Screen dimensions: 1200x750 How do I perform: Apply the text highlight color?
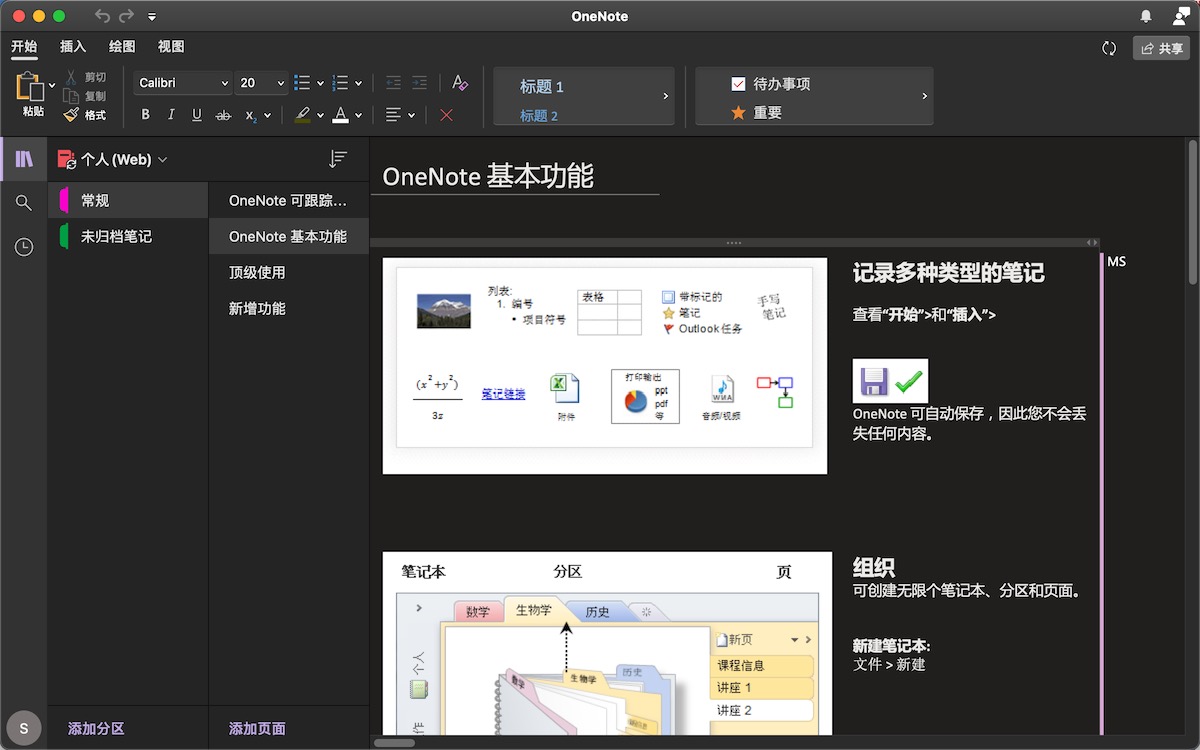(x=303, y=115)
